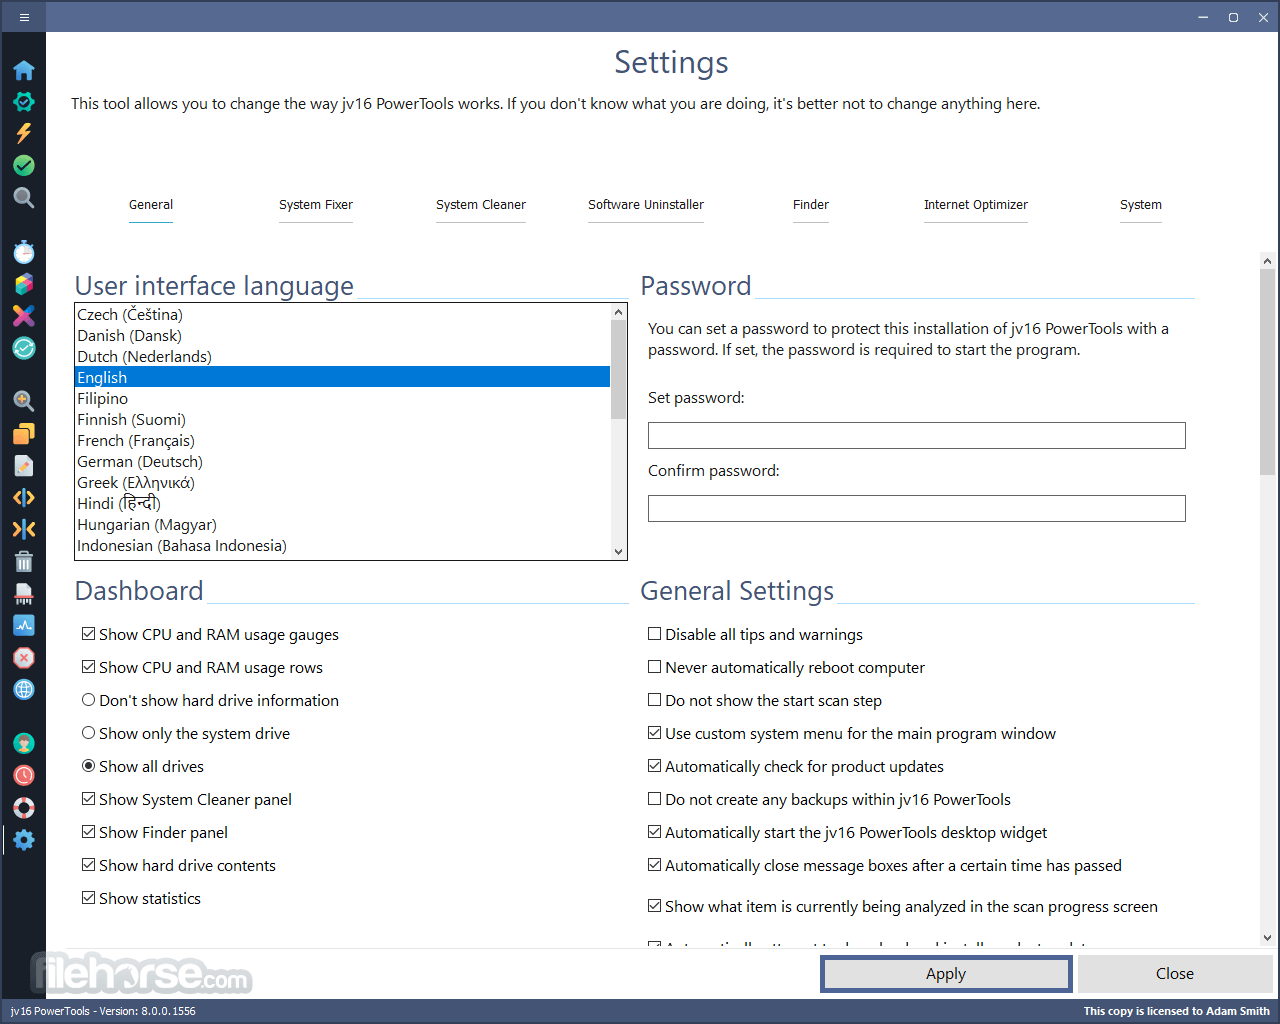
Task: Switch to the System tab
Action: pyautogui.click(x=1141, y=205)
